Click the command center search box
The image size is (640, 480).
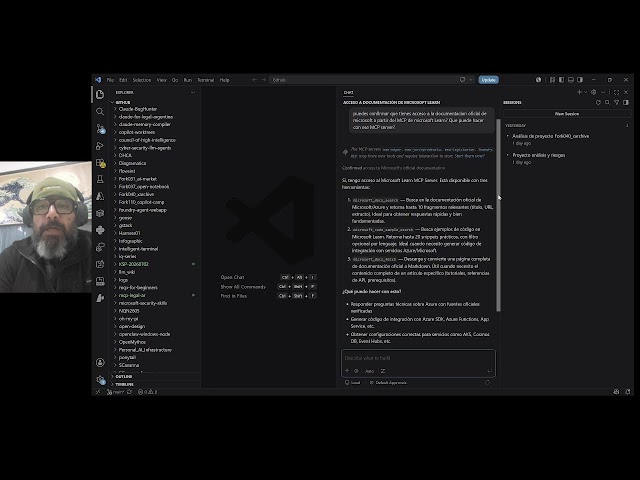pos(363,80)
